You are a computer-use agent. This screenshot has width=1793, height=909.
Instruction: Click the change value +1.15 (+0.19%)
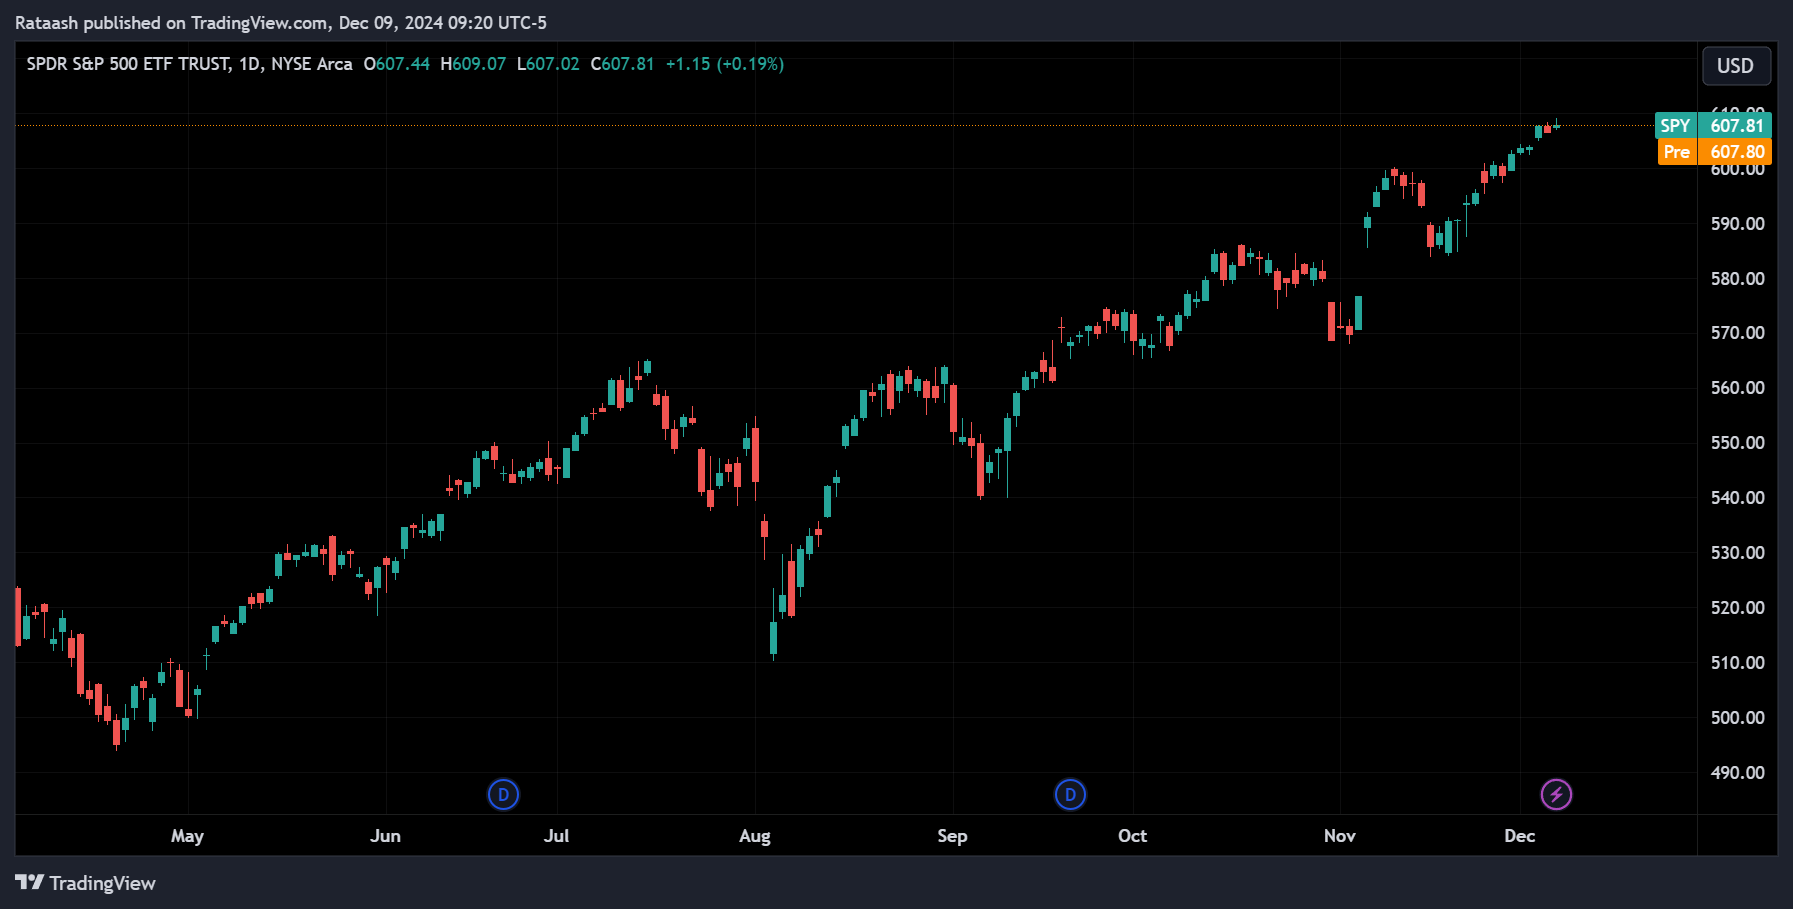point(725,64)
